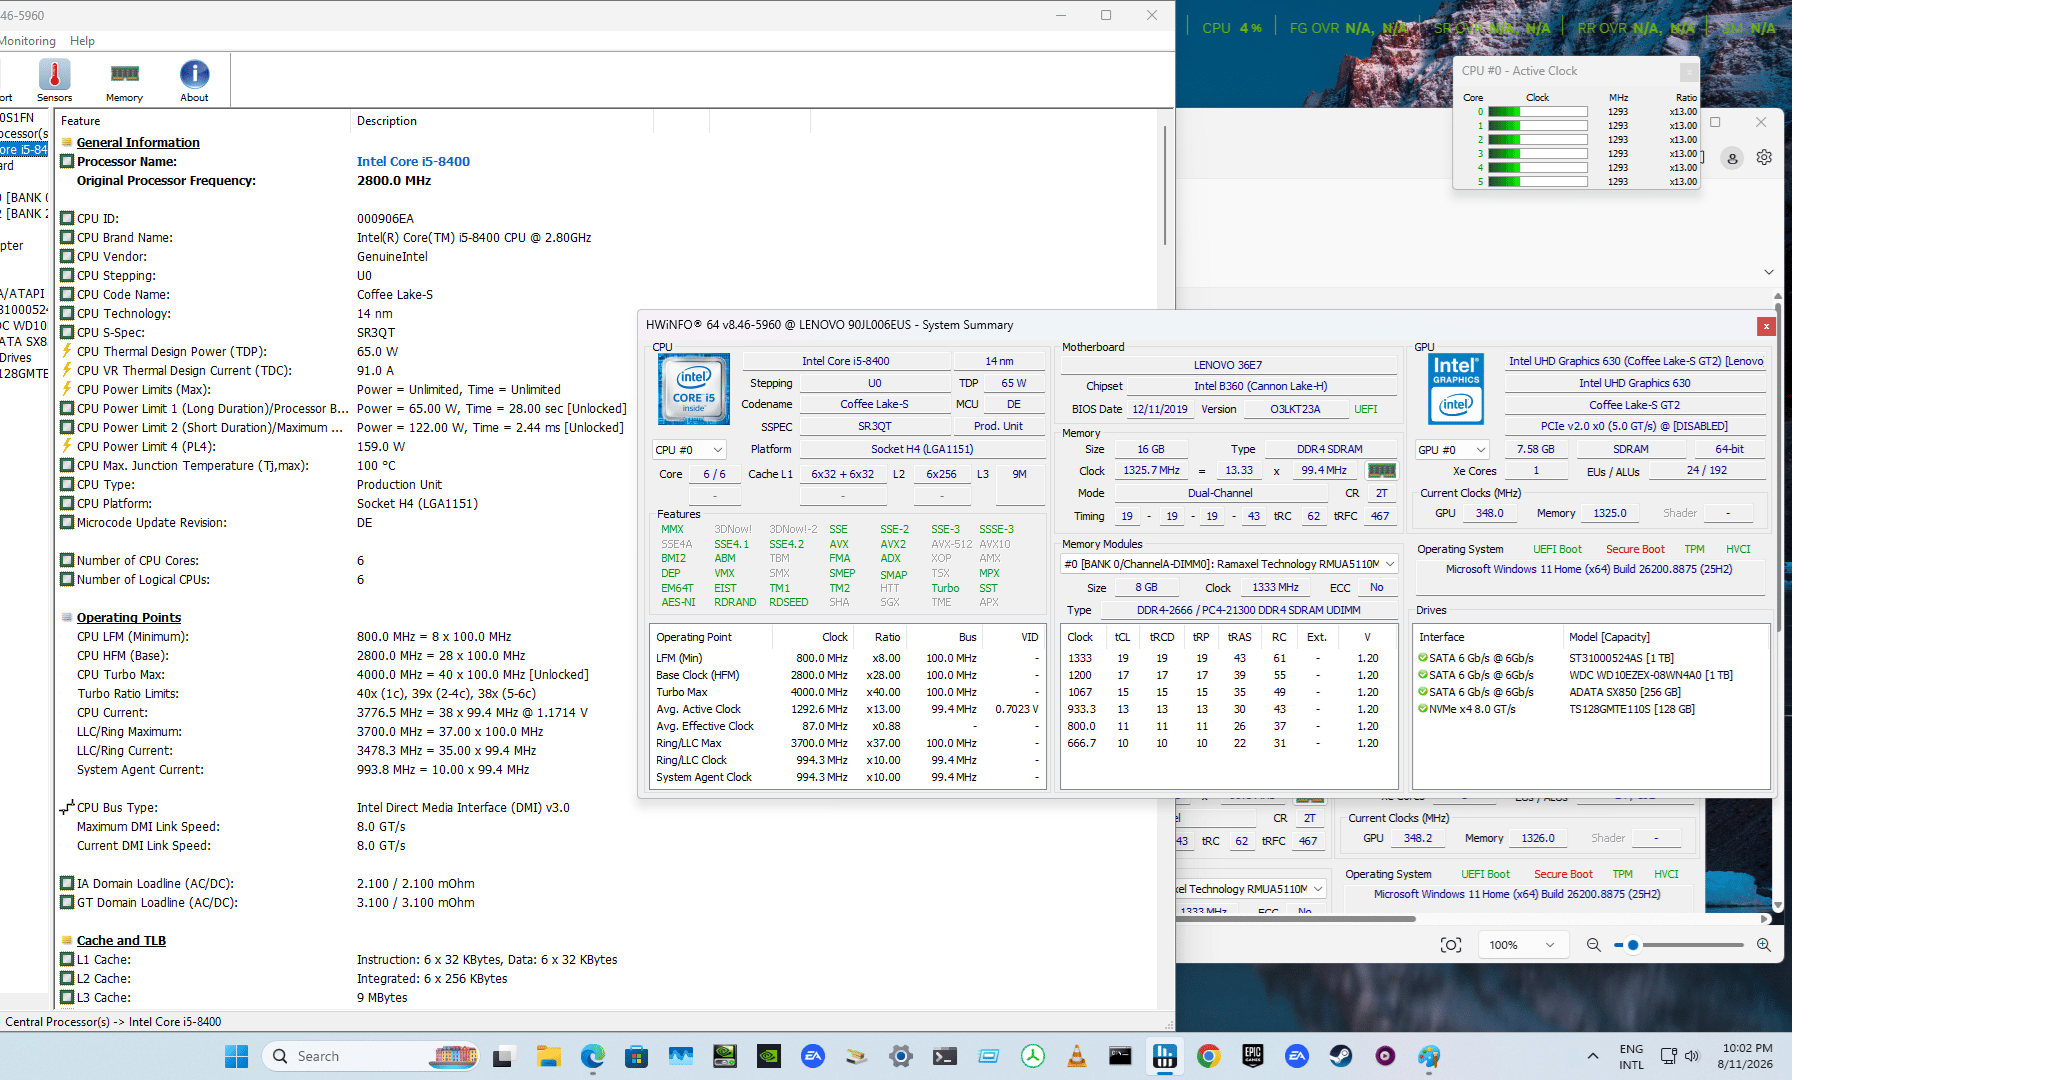Viewport: 2048px width, 1080px height.
Task: Open the Terminal icon on the taskbar
Action: coord(945,1056)
